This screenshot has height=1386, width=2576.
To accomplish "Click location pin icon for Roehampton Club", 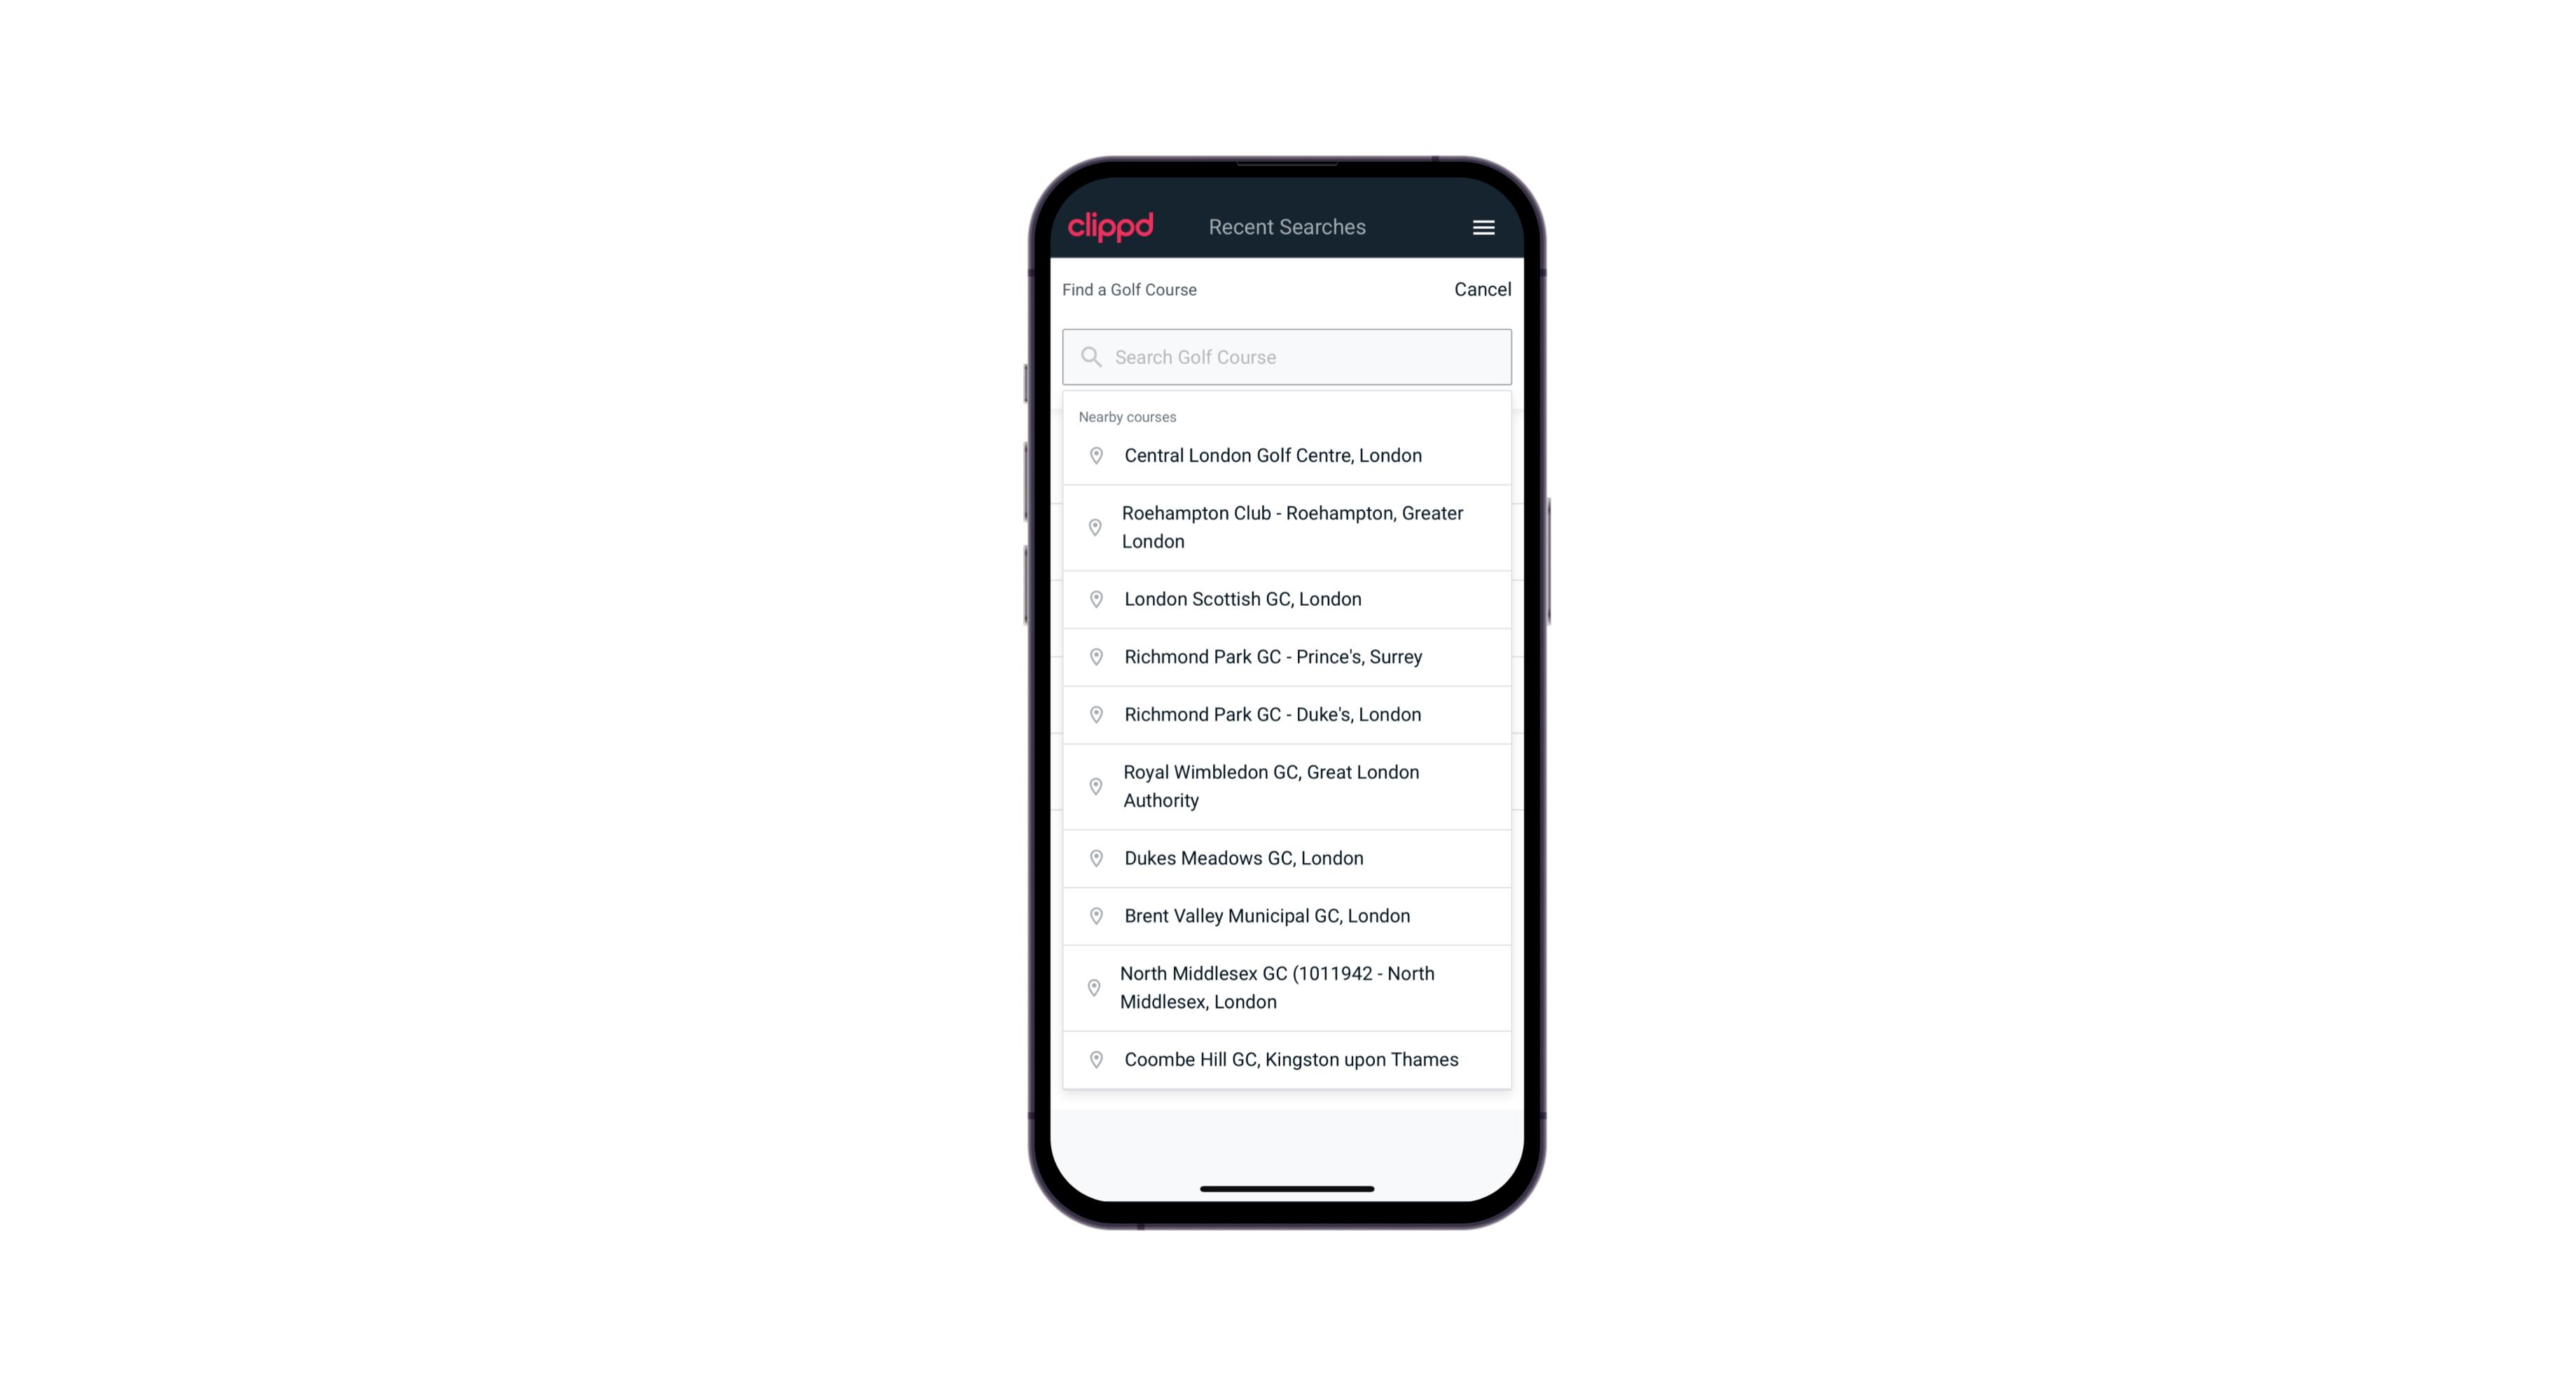I will (1092, 527).
